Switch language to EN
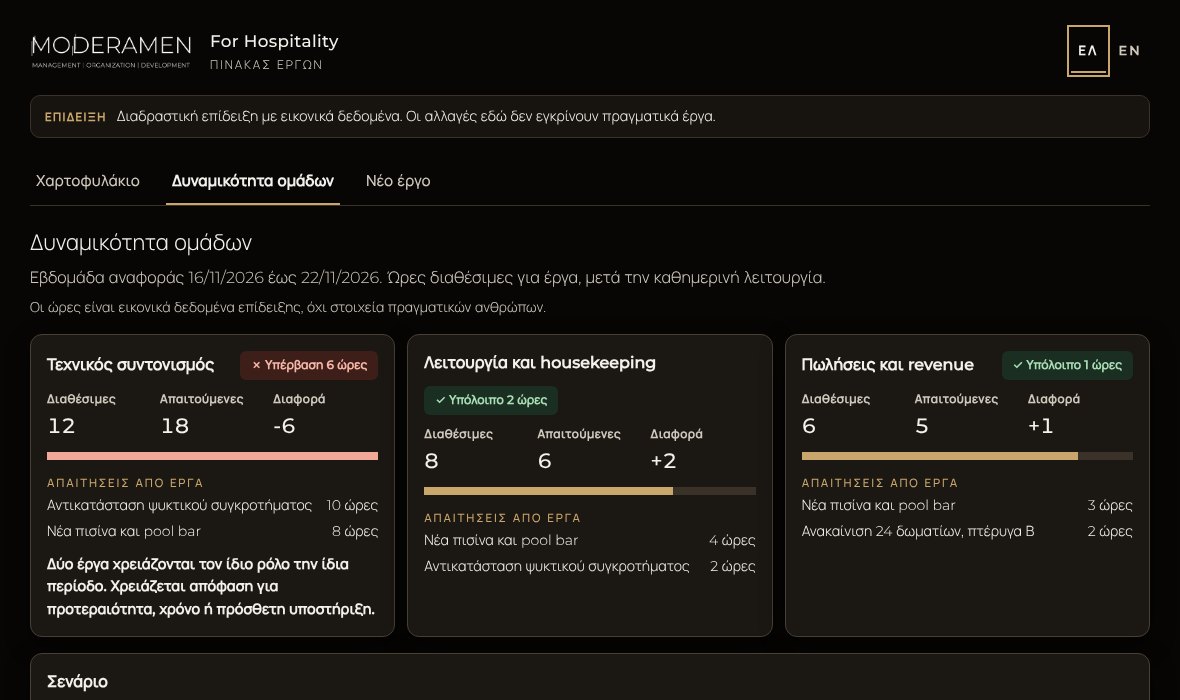Screen dimensions: 1180x700 [1129, 50]
